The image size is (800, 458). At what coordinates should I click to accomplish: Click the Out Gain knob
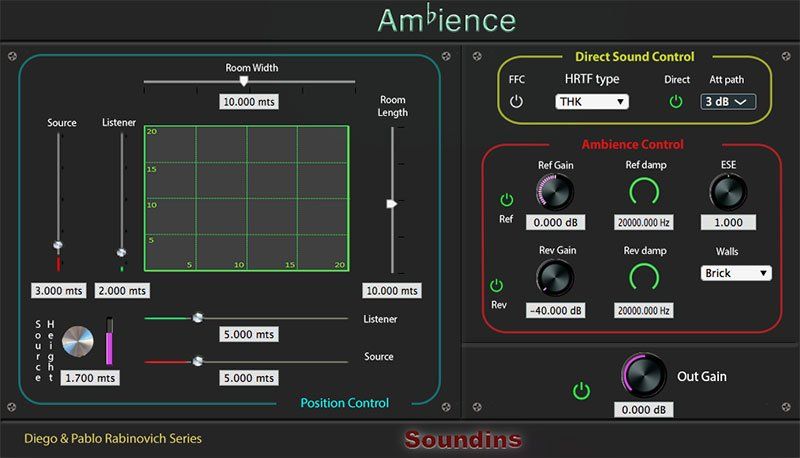[x=644, y=375]
